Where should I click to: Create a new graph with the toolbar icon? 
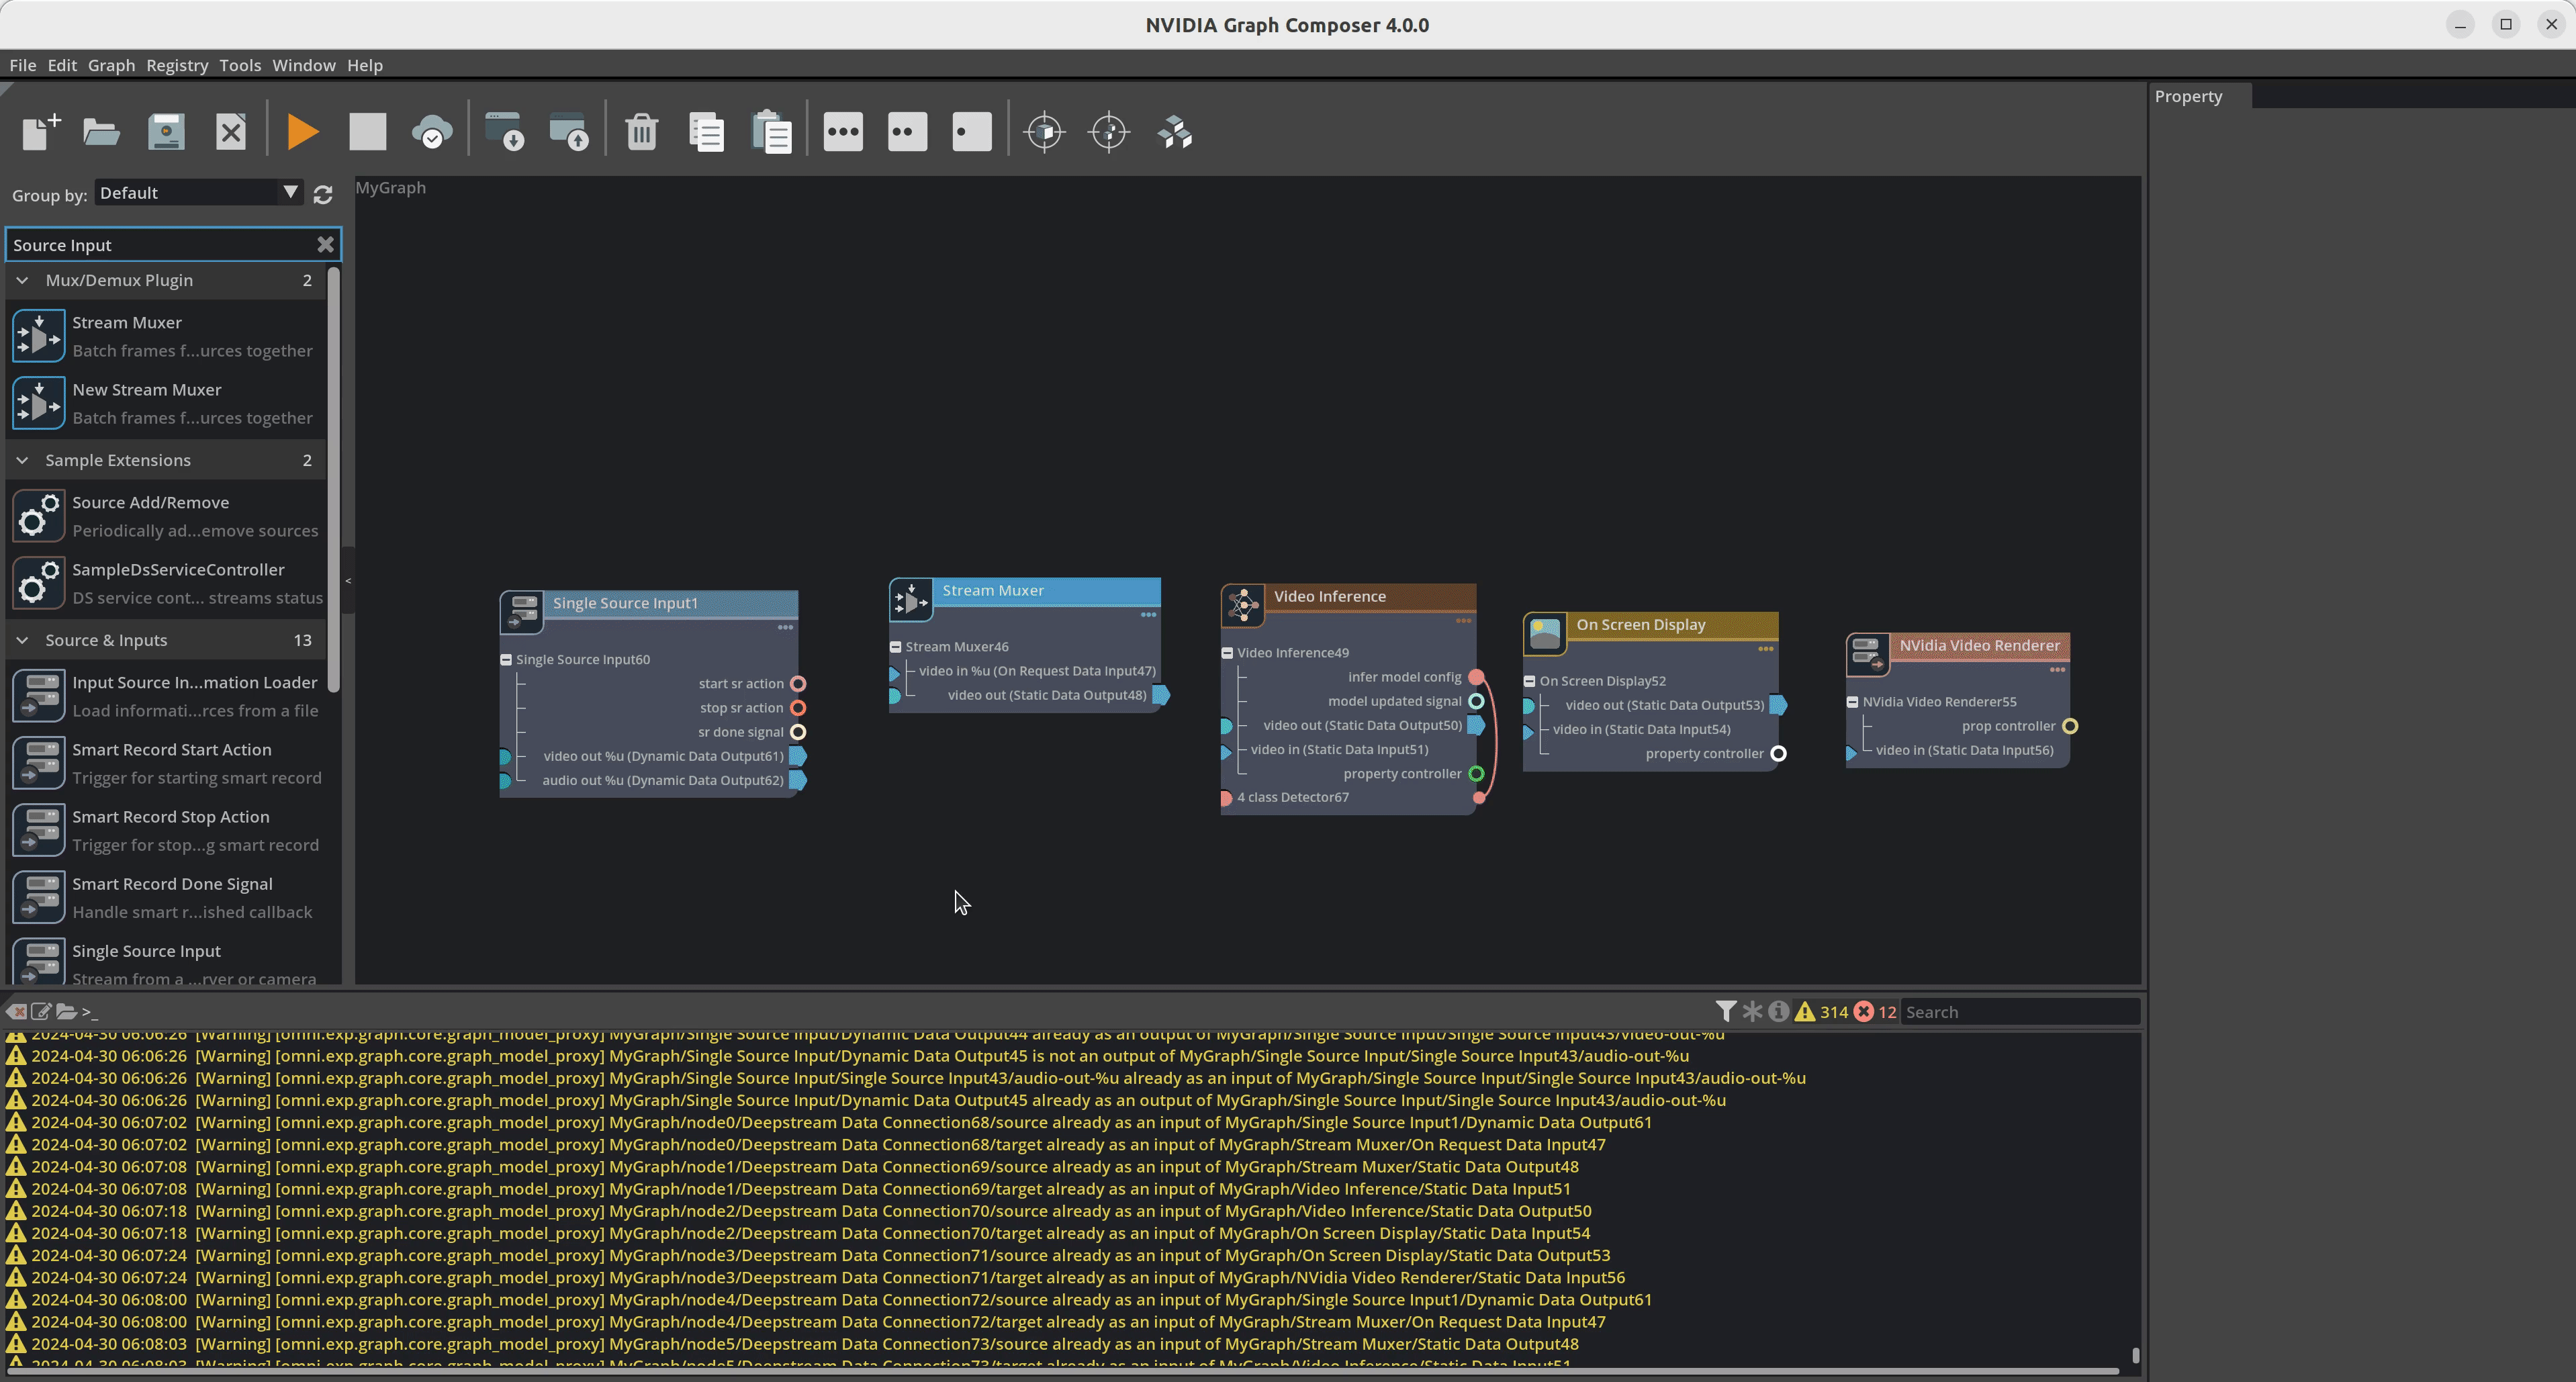41,131
